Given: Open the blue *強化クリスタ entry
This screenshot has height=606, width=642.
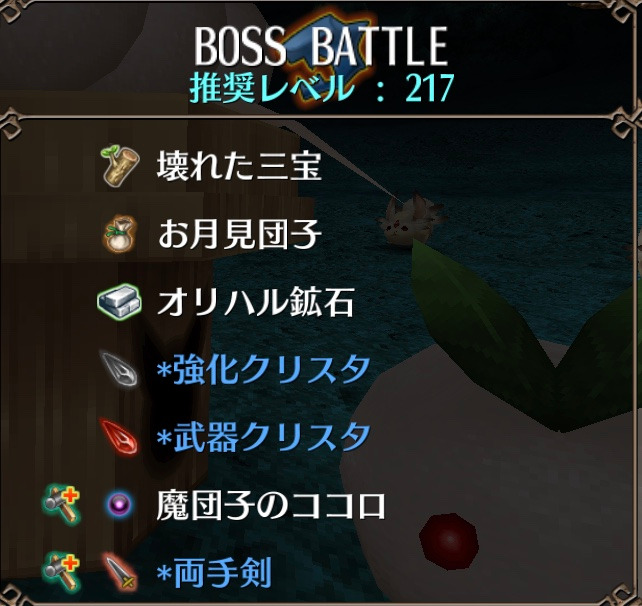Looking at the screenshot, I should (x=263, y=369).
